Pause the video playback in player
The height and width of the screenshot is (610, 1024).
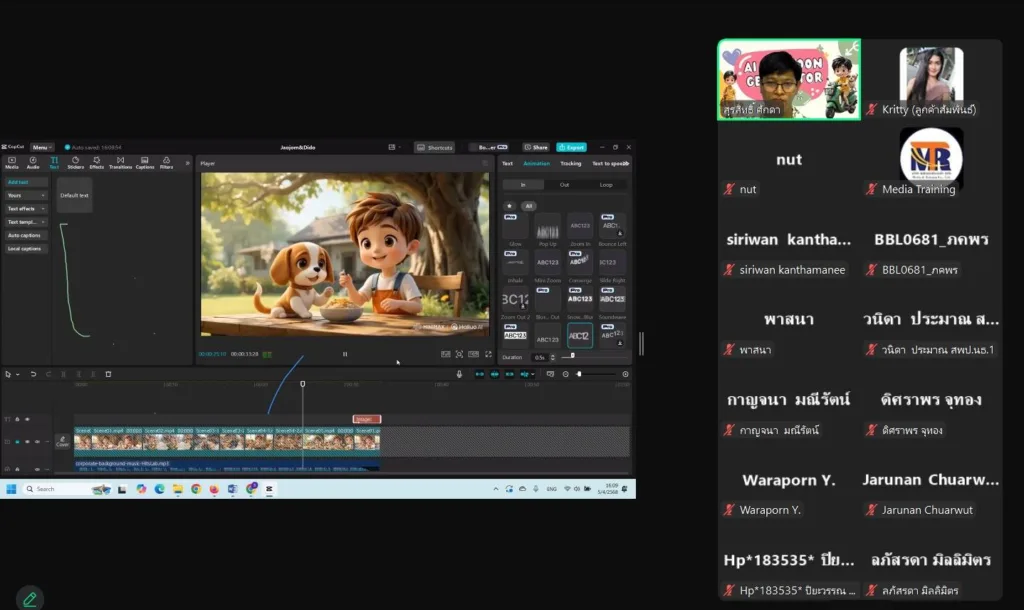(345, 354)
